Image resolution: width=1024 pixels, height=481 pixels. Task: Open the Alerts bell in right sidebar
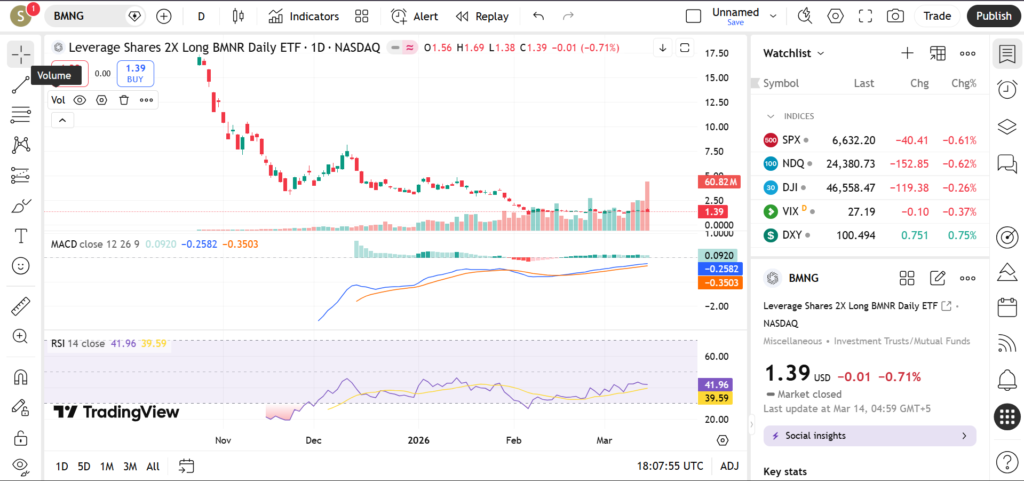coord(1007,379)
